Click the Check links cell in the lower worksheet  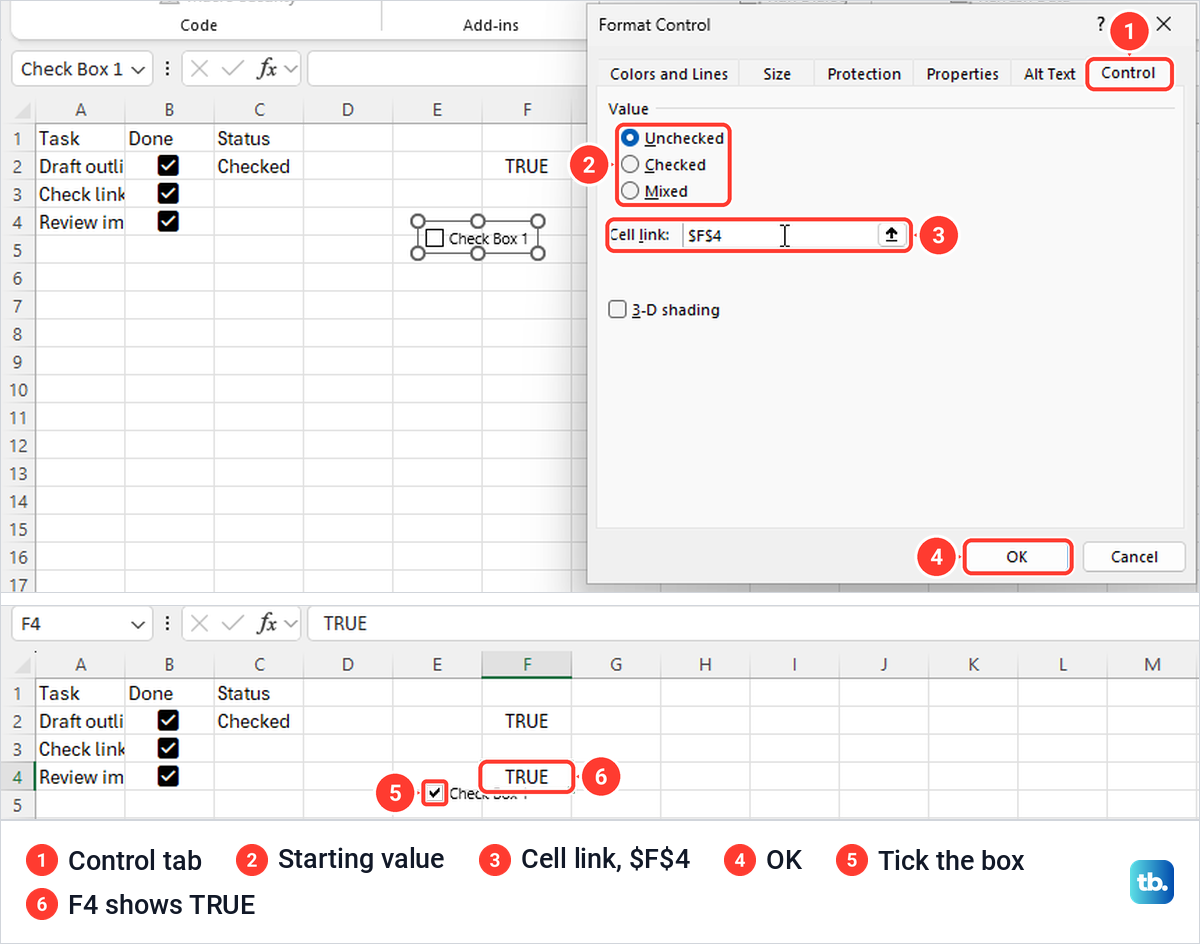pyautogui.click(x=80, y=748)
